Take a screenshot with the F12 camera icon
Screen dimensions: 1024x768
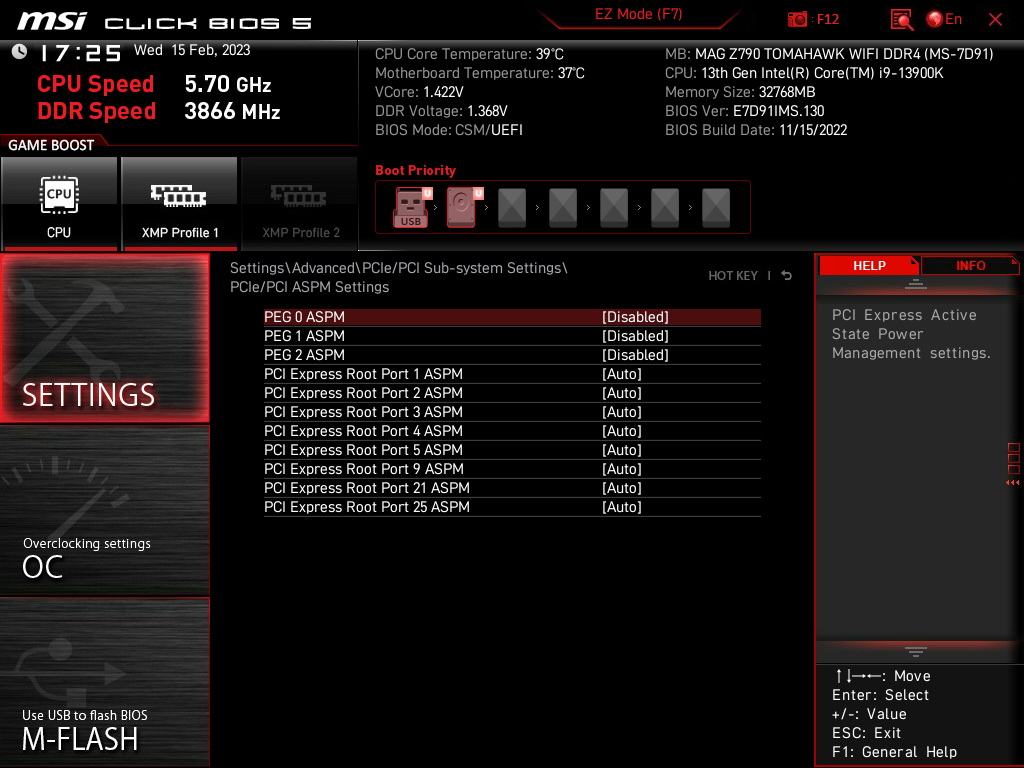[x=797, y=19]
